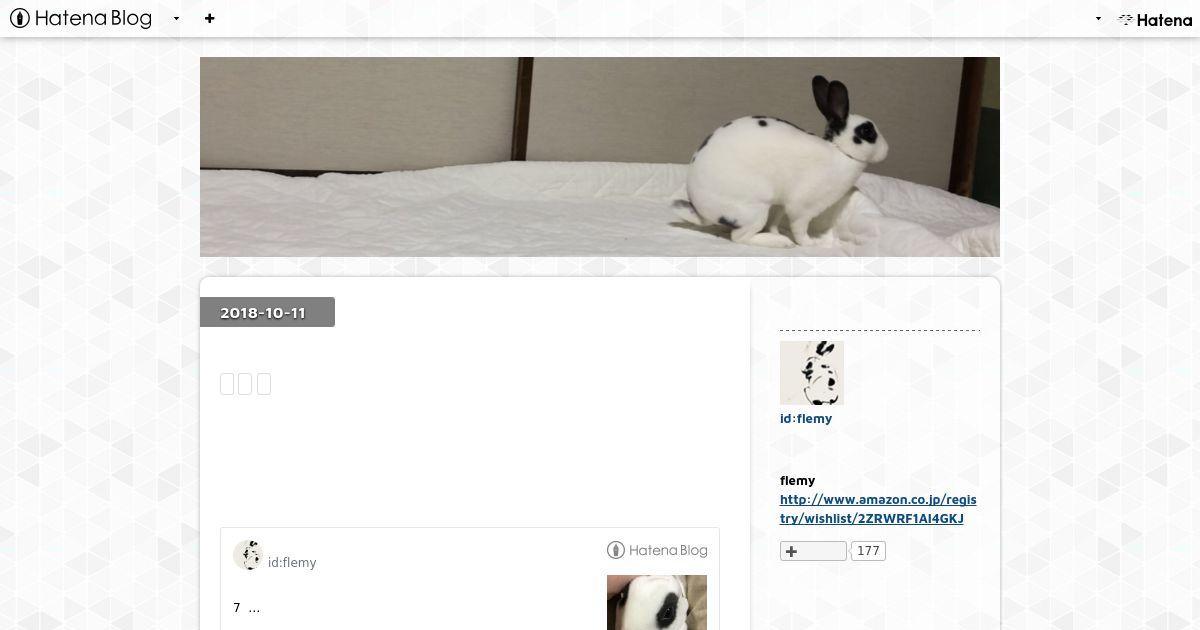Open the 2018-10-11 date archive link
The image size is (1200, 630).
pyautogui.click(x=263, y=313)
